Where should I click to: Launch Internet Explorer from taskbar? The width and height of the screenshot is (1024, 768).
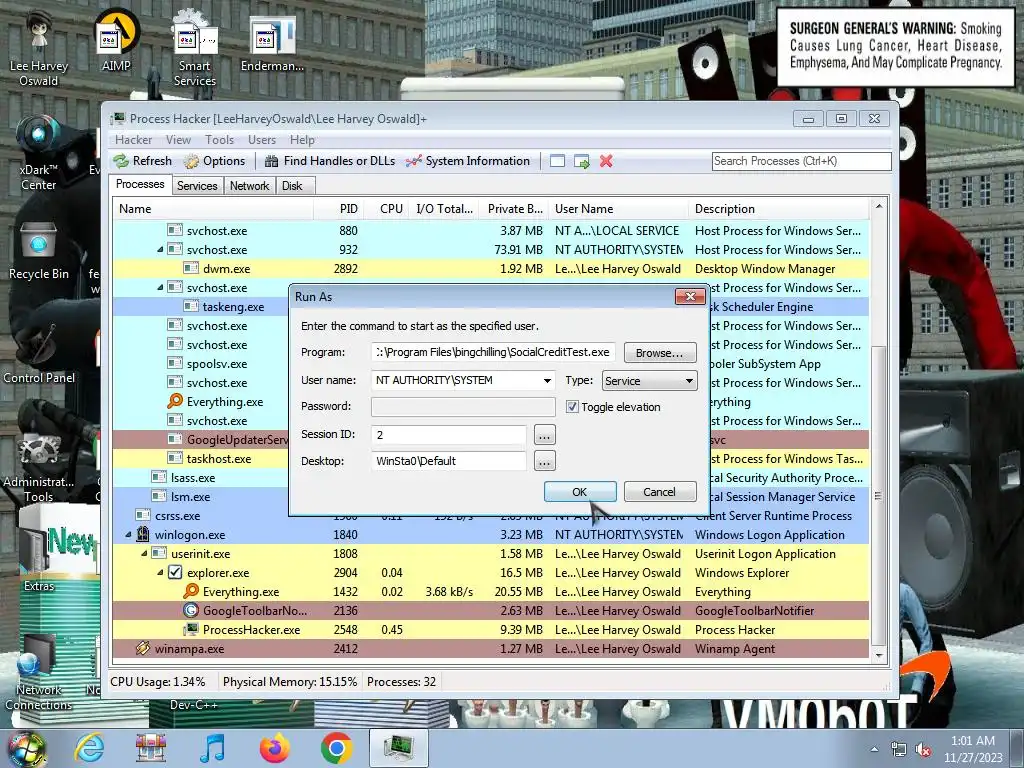coord(89,748)
